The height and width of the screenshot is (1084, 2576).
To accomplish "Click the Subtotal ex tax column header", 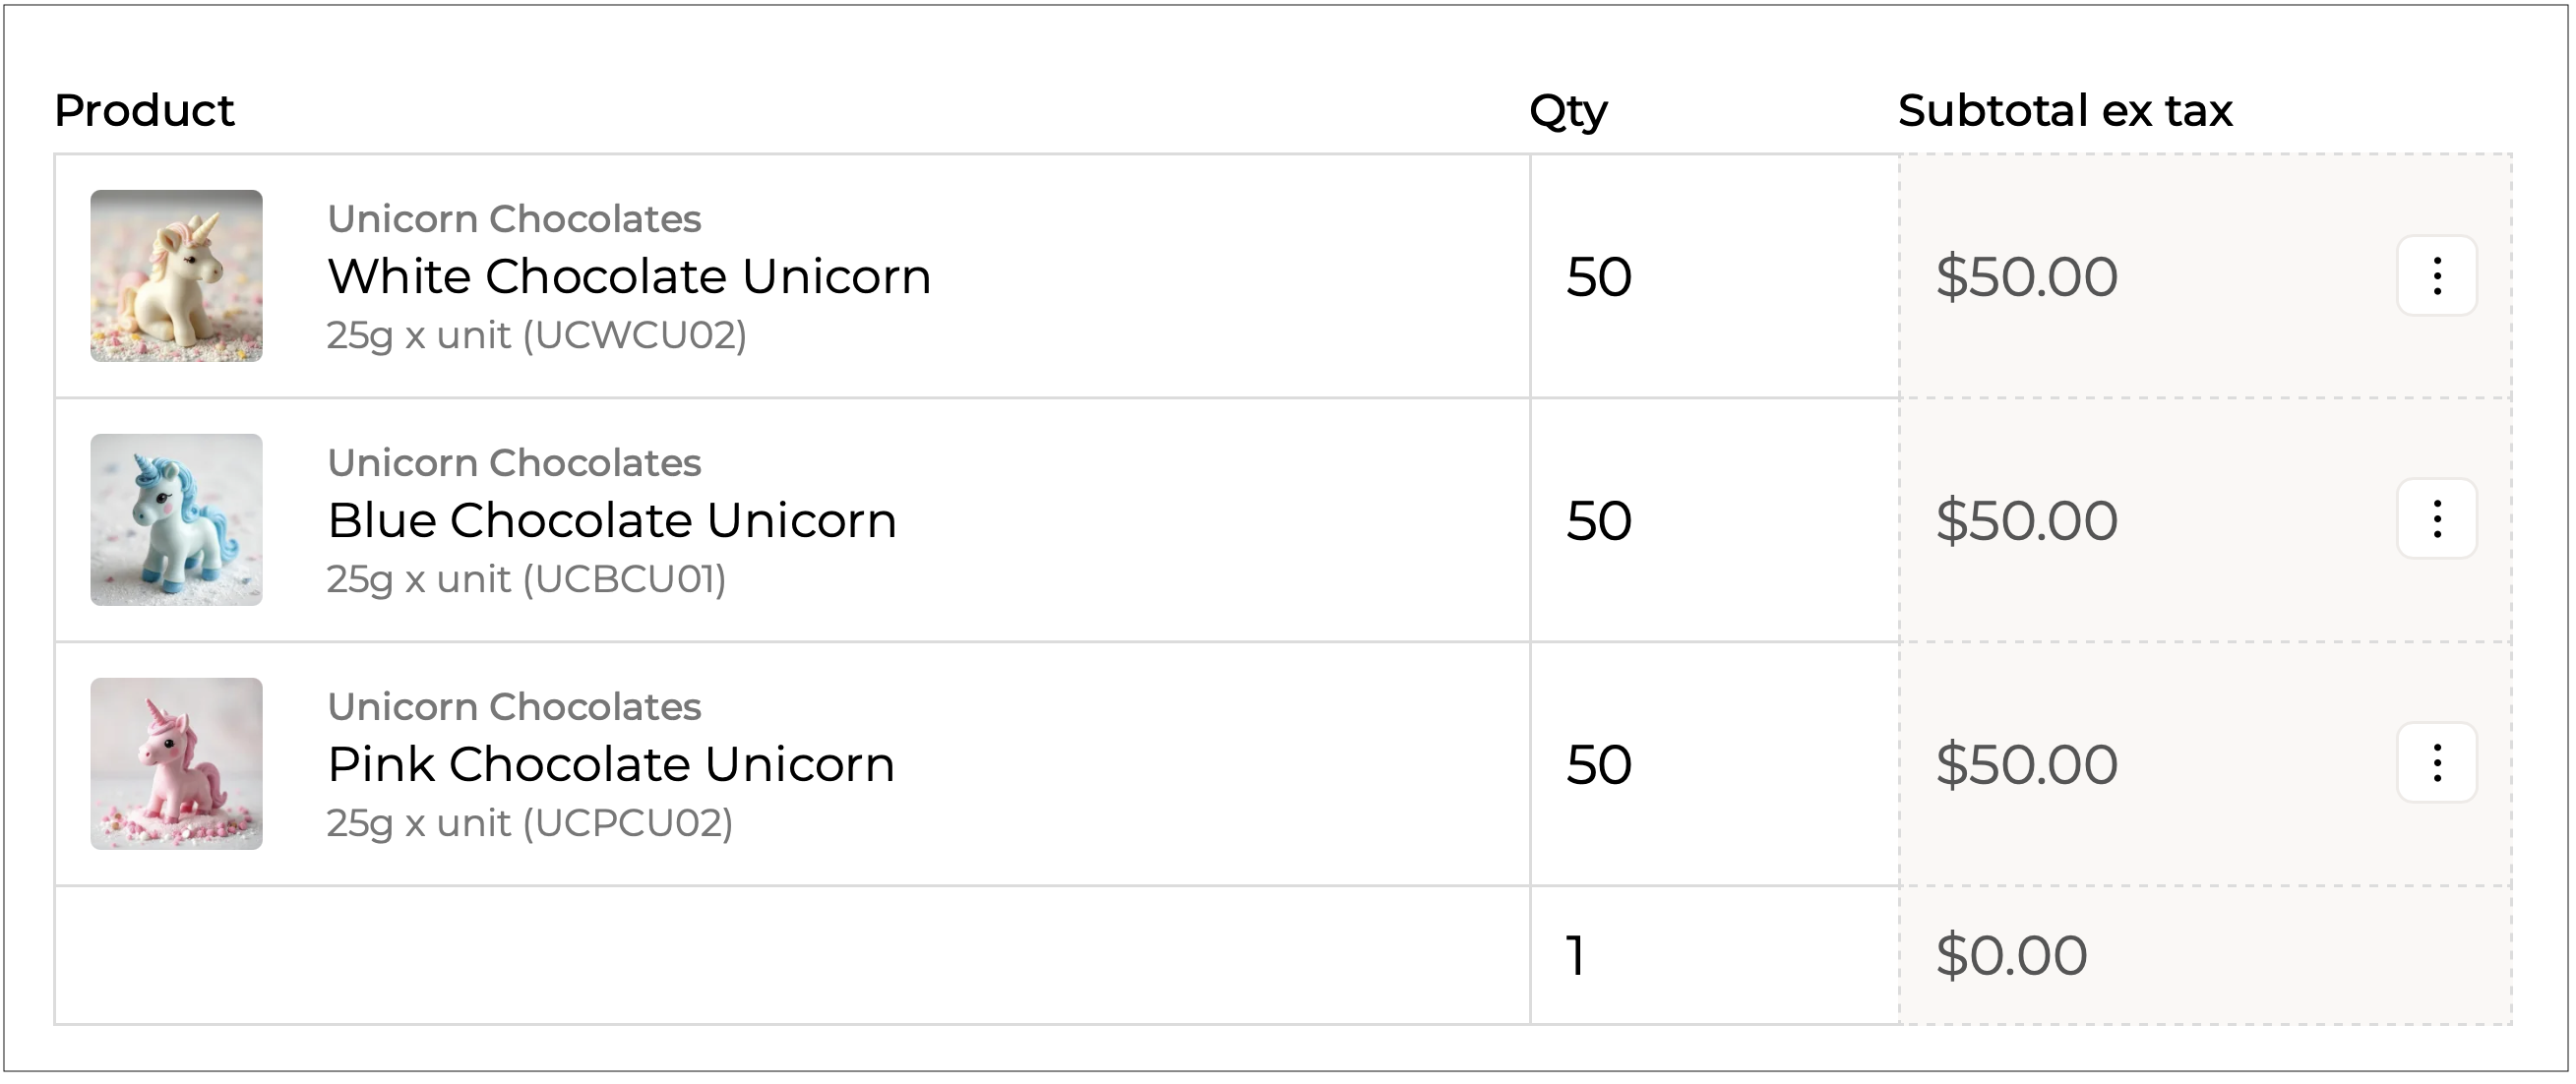I will (2064, 111).
